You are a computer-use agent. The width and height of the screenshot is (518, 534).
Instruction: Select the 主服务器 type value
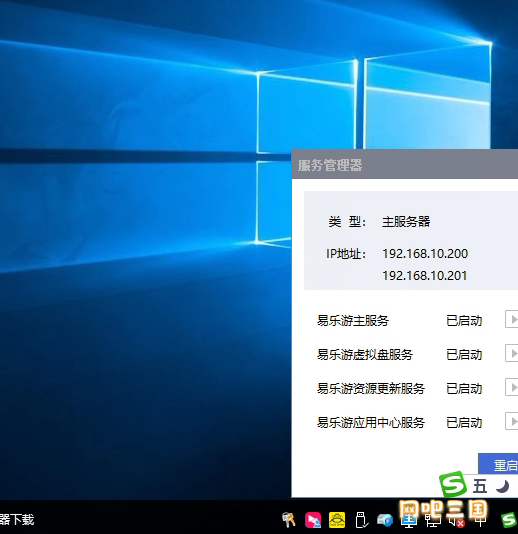pos(406,222)
